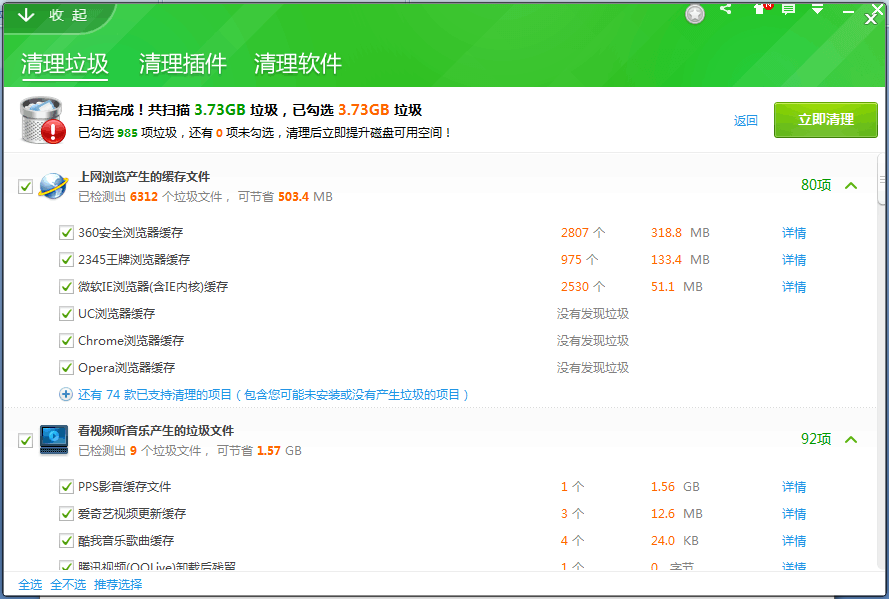Click the 返回 link
Image resolution: width=889 pixels, height=599 pixels.
(x=746, y=120)
